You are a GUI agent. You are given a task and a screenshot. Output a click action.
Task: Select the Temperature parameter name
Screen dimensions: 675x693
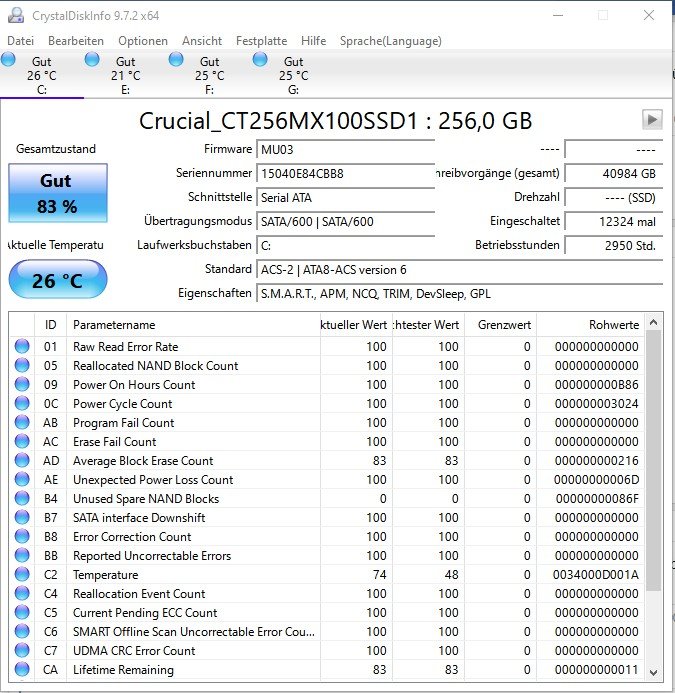[x=106, y=575]
